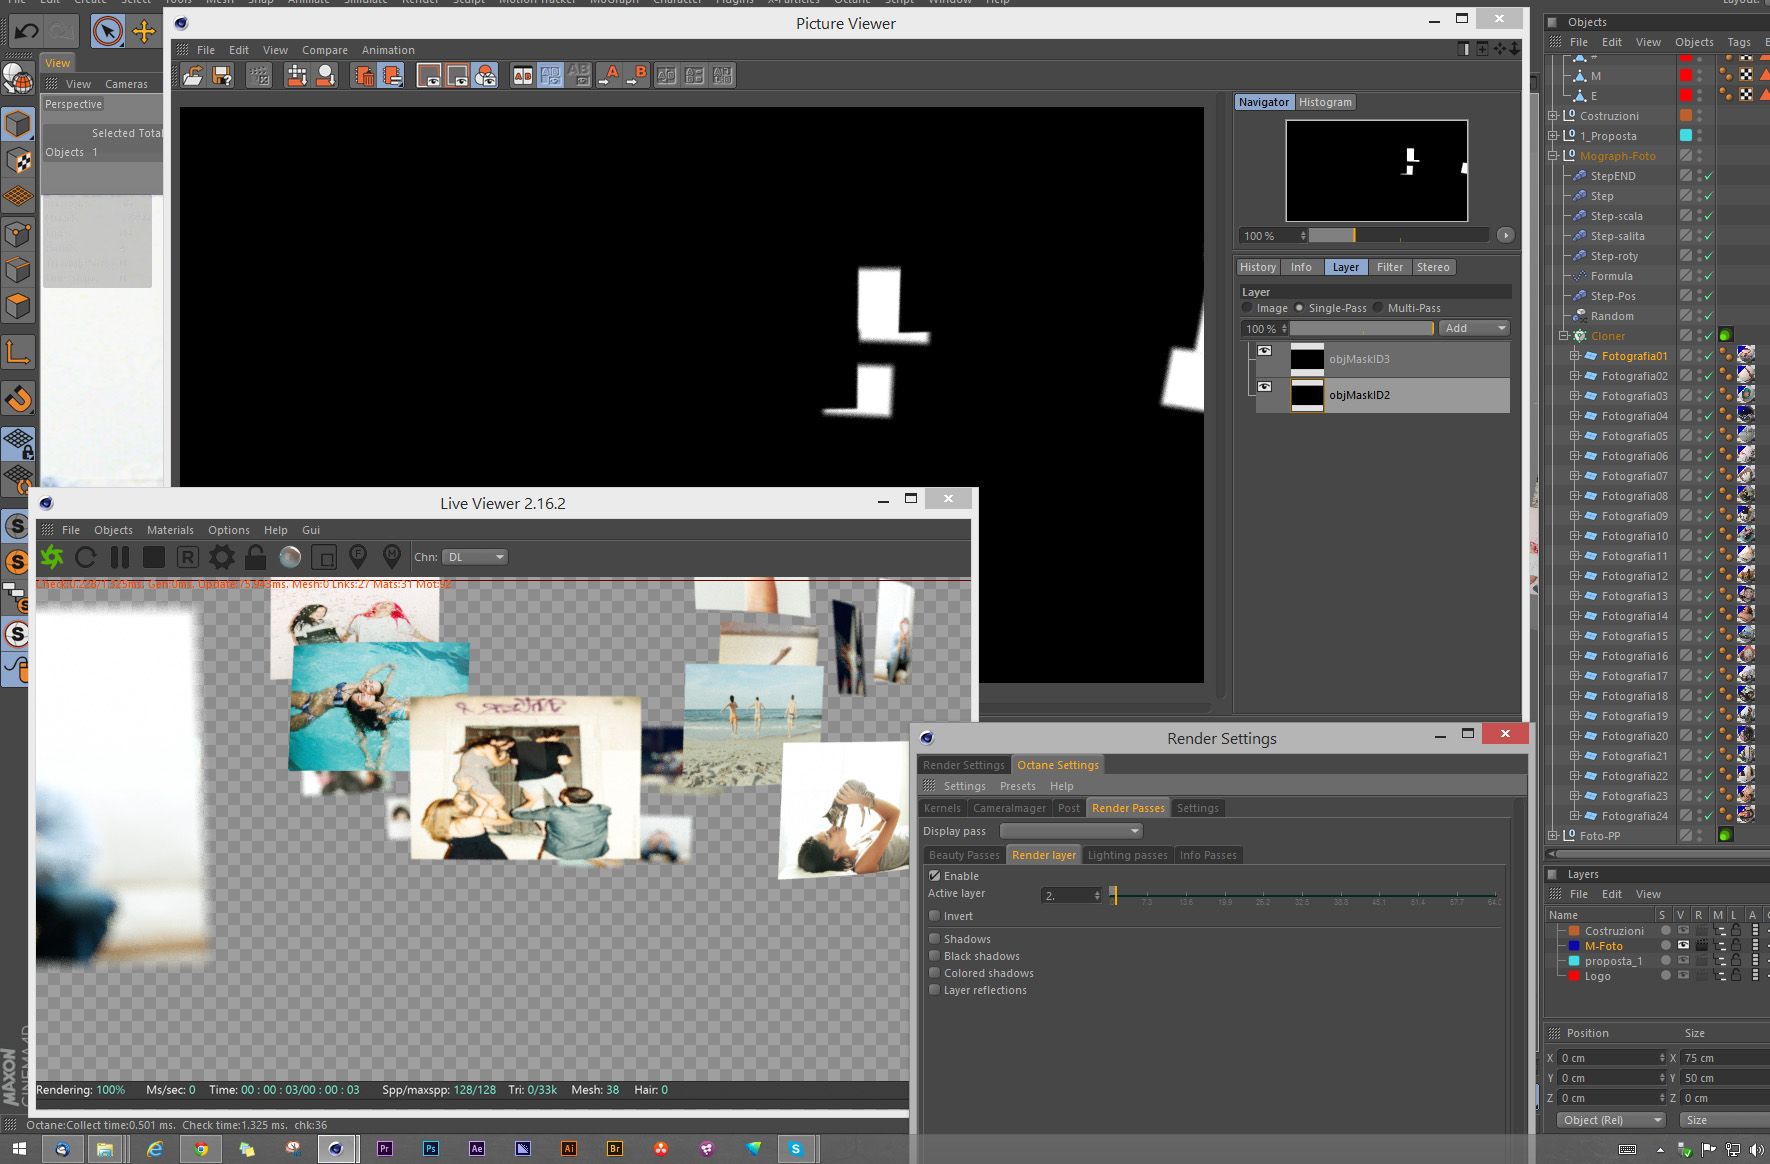Toggle visibility eye of objMaskID2 layer
The width and height of the screenshot is (1770, 1164).
(1265, 387)
